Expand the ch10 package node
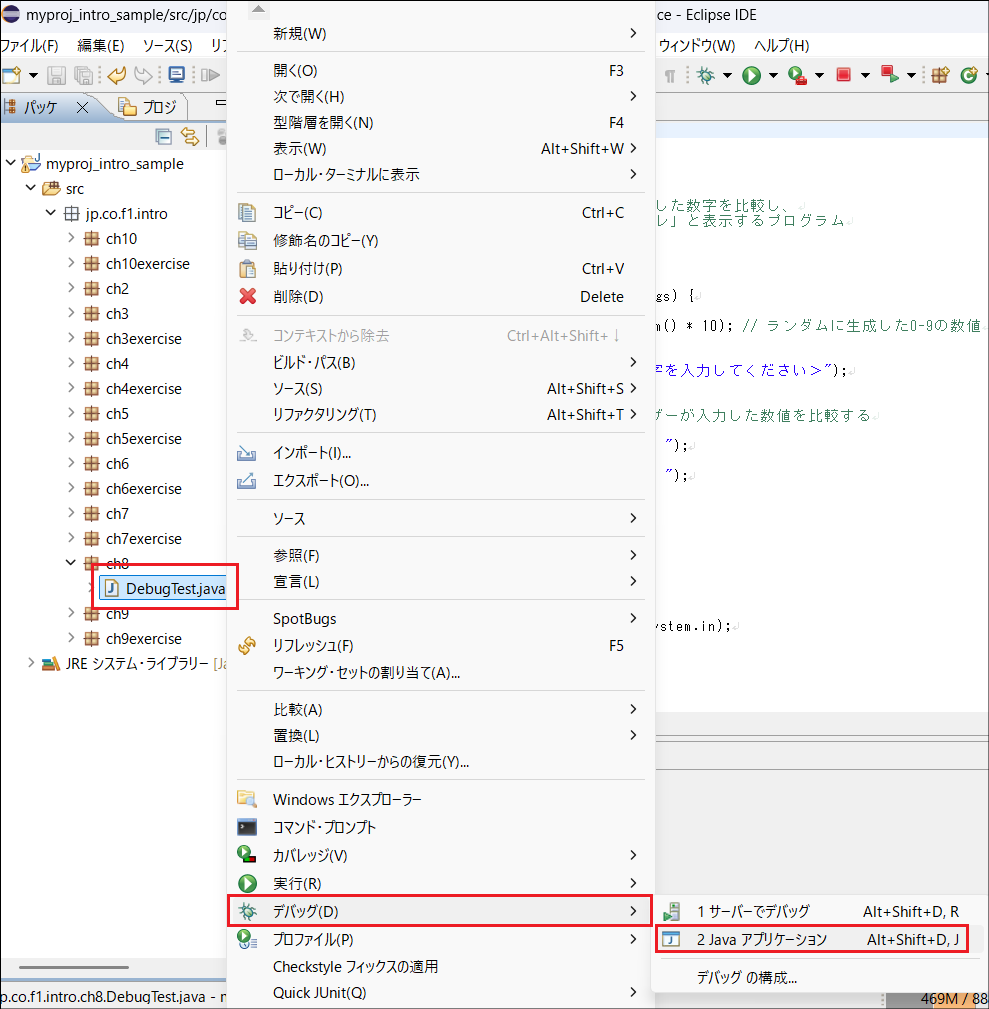The width and height of the screenshot is (989, 1009). 71,238
